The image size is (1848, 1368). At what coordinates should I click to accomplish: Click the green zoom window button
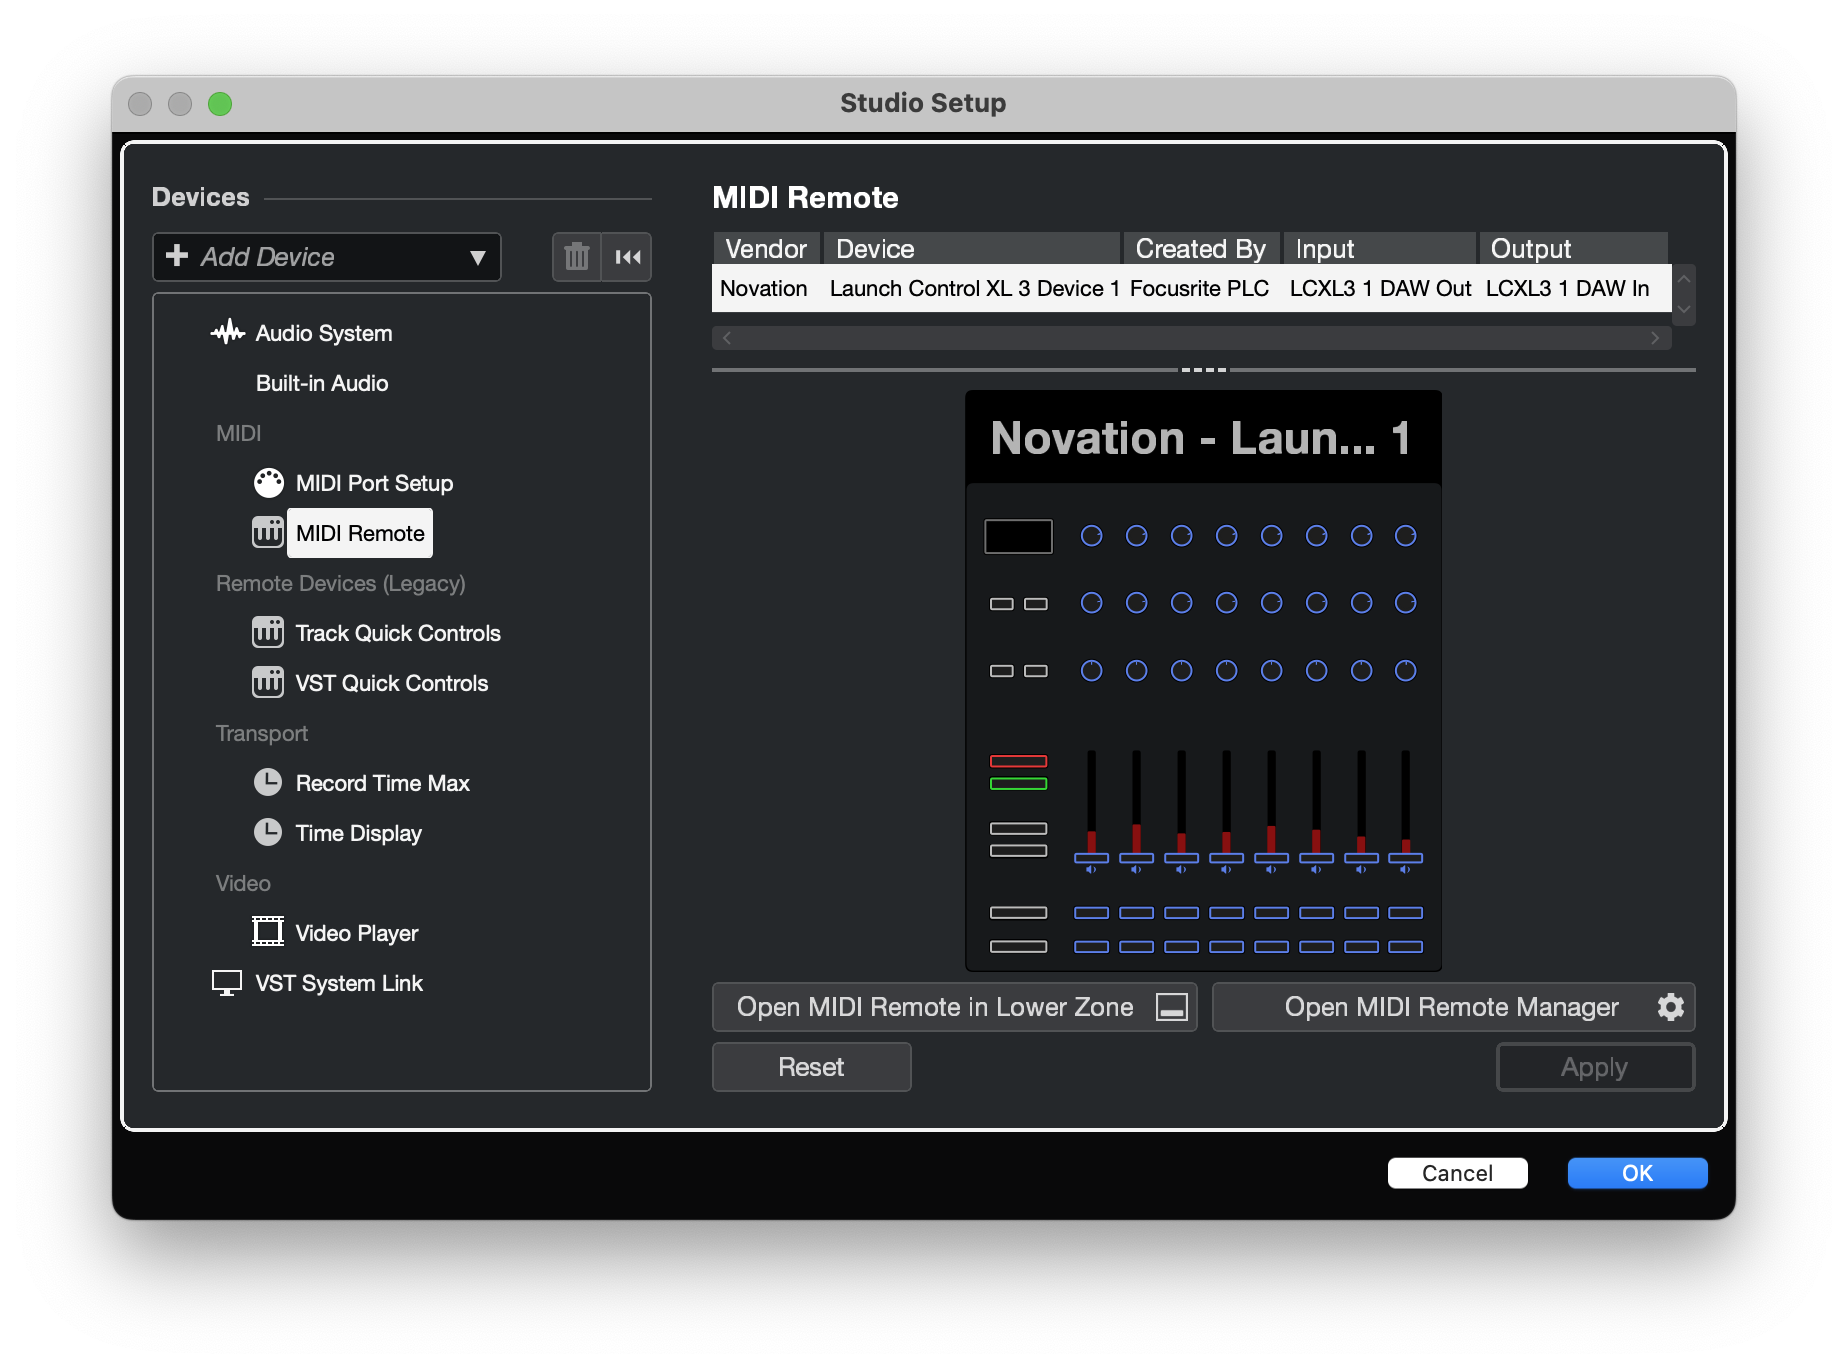(220, 104)
